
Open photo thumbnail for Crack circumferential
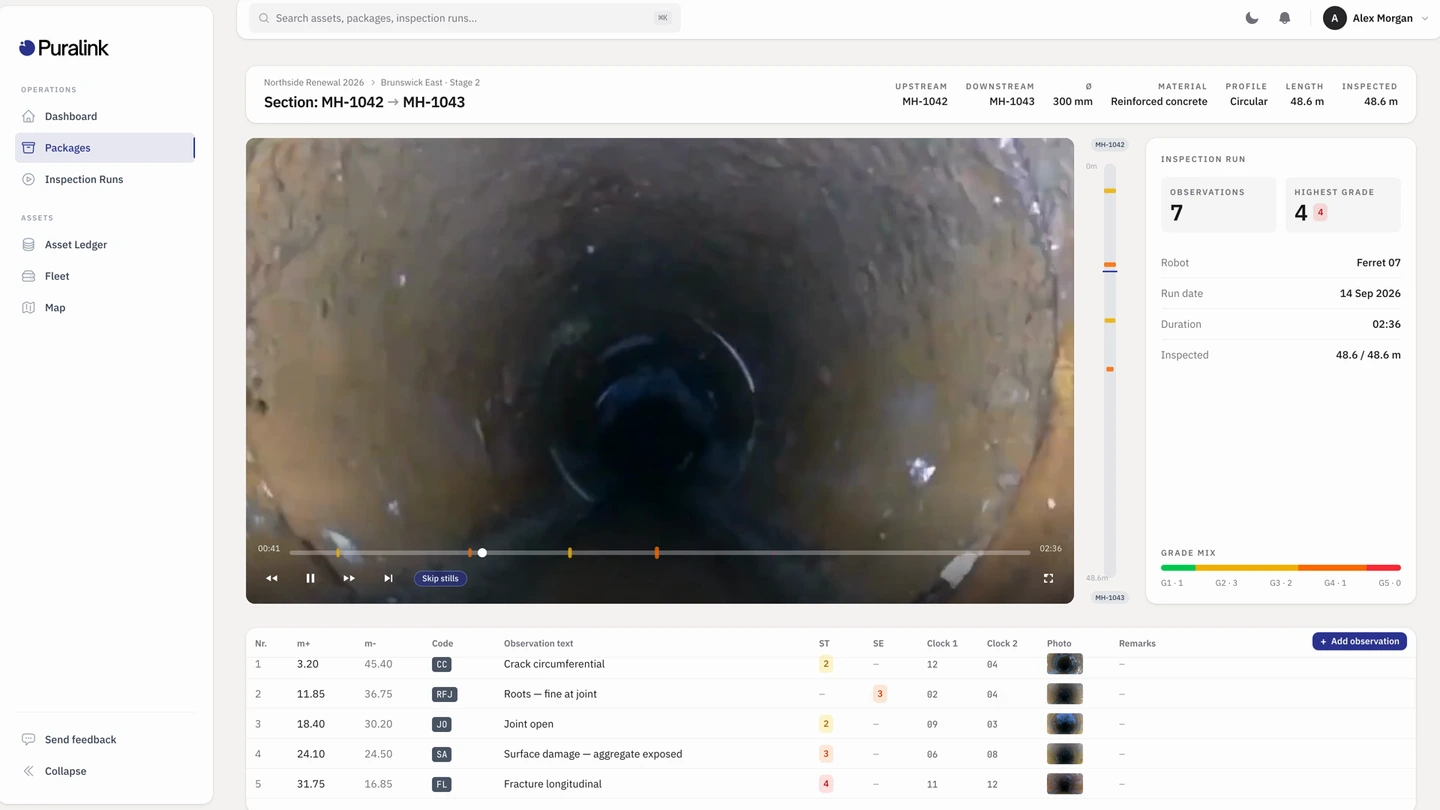click(x=1064, y=664)
